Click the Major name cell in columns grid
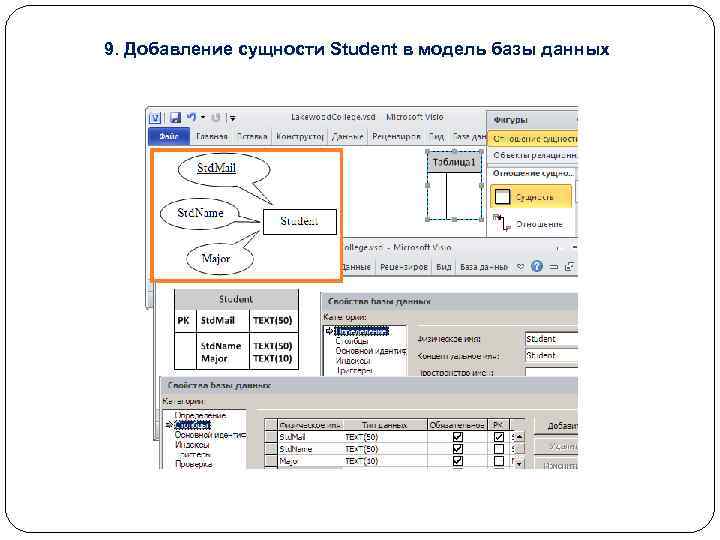 289,461
